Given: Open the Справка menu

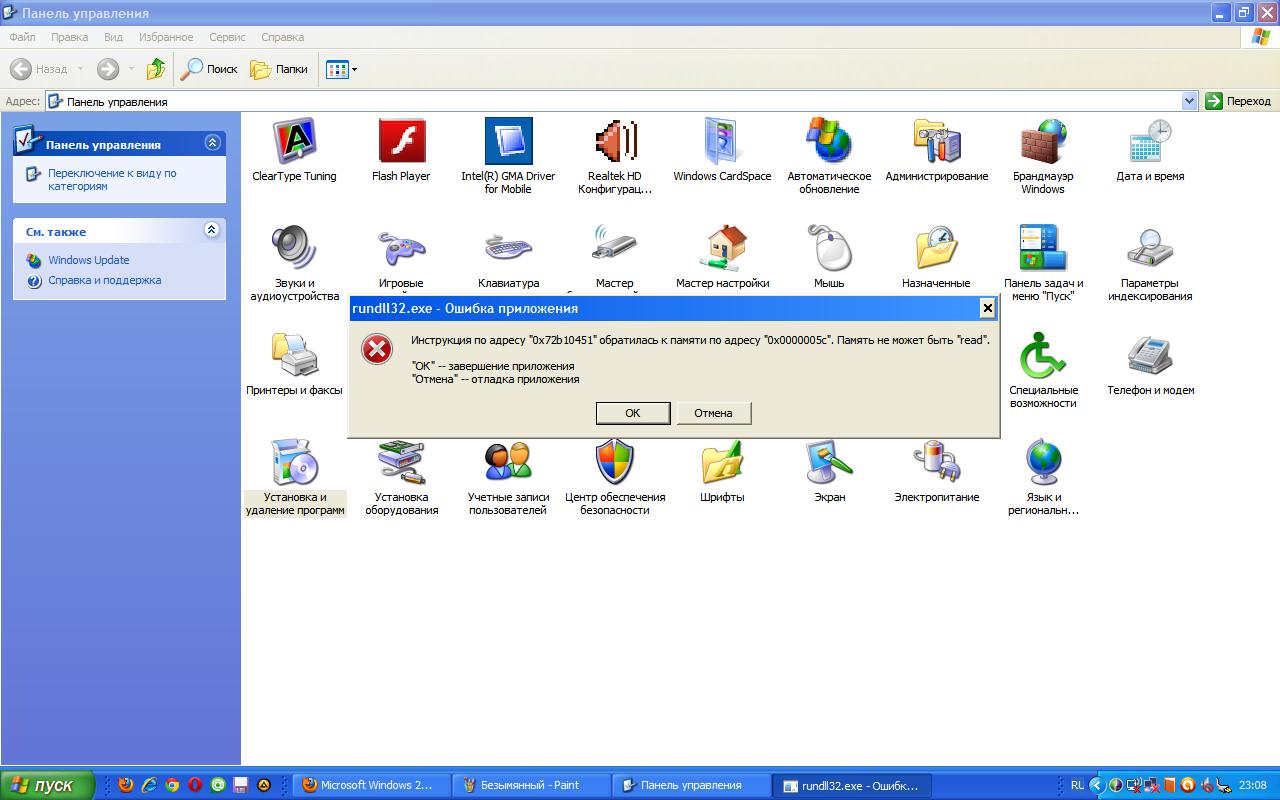Looking at the screenshot, I should pos(282,37).
